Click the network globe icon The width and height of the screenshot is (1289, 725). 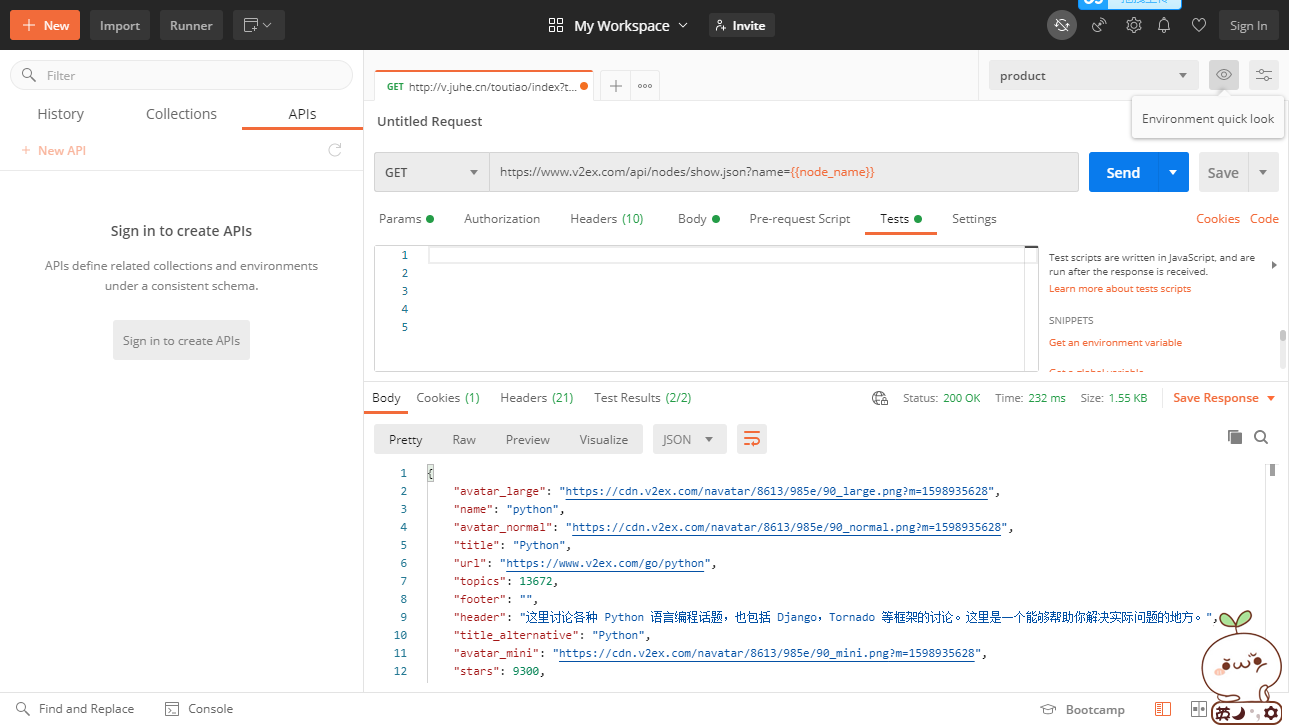(x=880, y=398)
